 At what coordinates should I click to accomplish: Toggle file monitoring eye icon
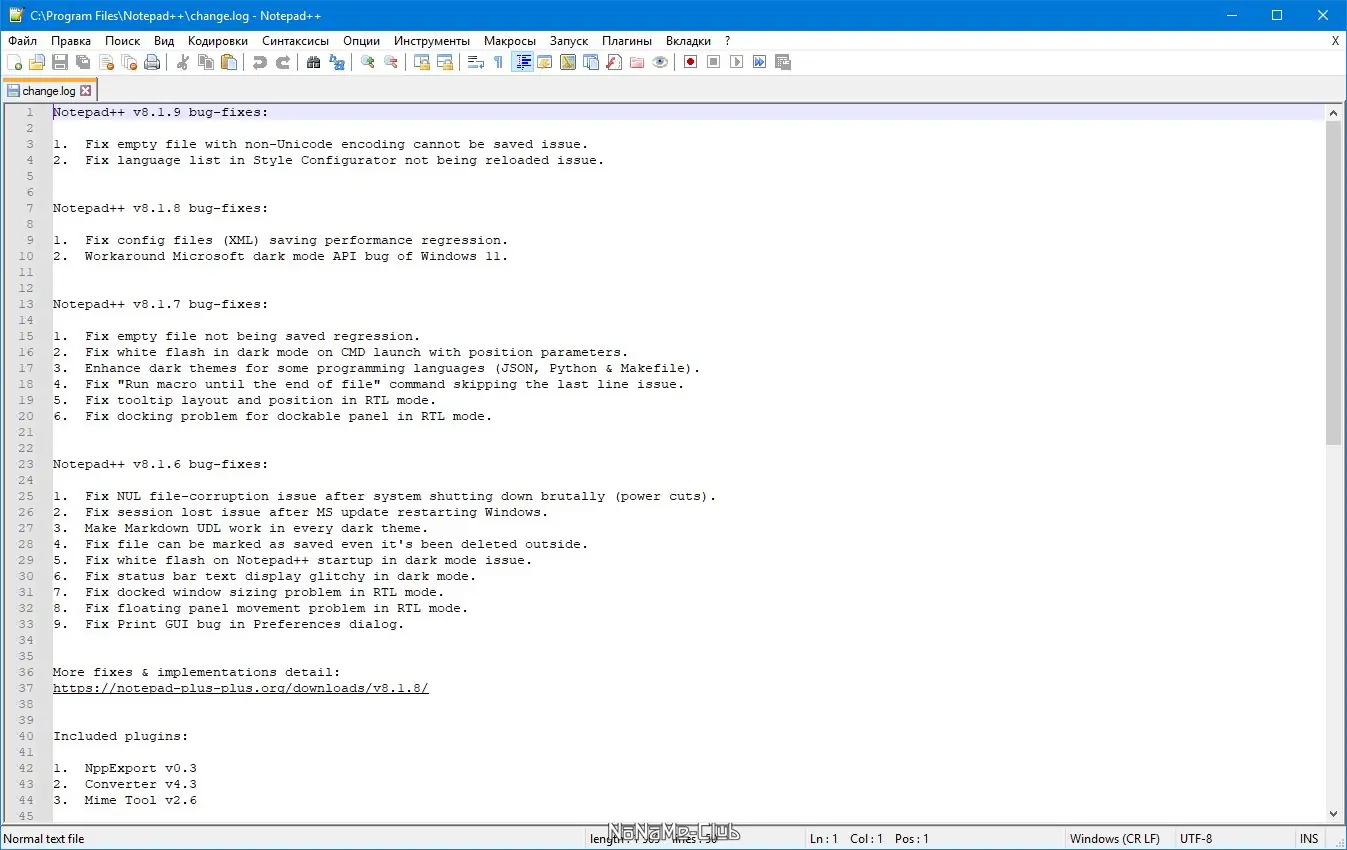660,62
